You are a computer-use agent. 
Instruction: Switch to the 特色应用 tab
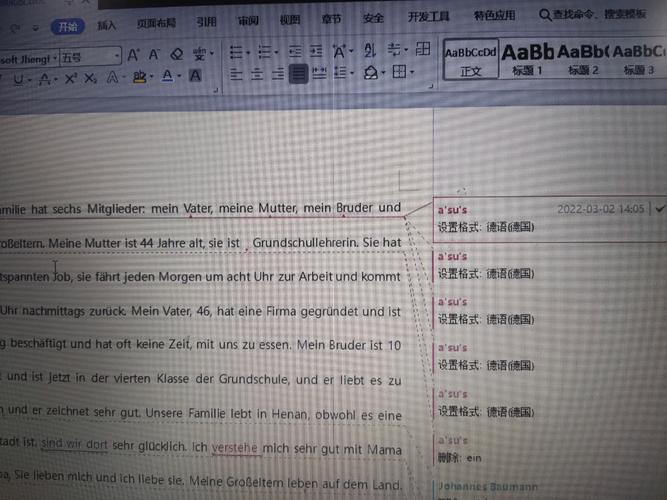pyautogui.click(x=494, y=16)
